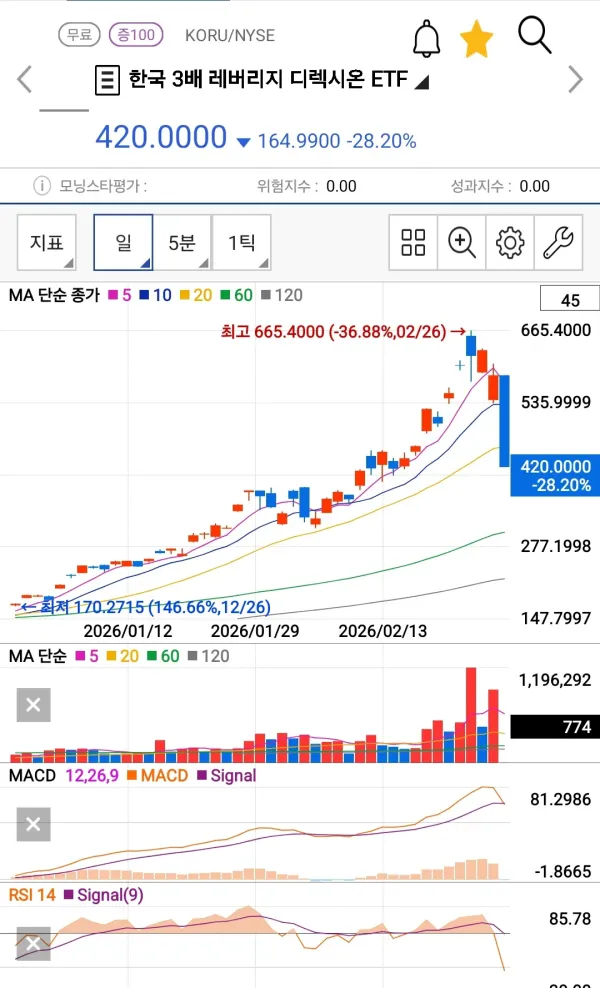Open the list menu icon beside ETF name
The image size is (600, 988).
pos(107,80)
